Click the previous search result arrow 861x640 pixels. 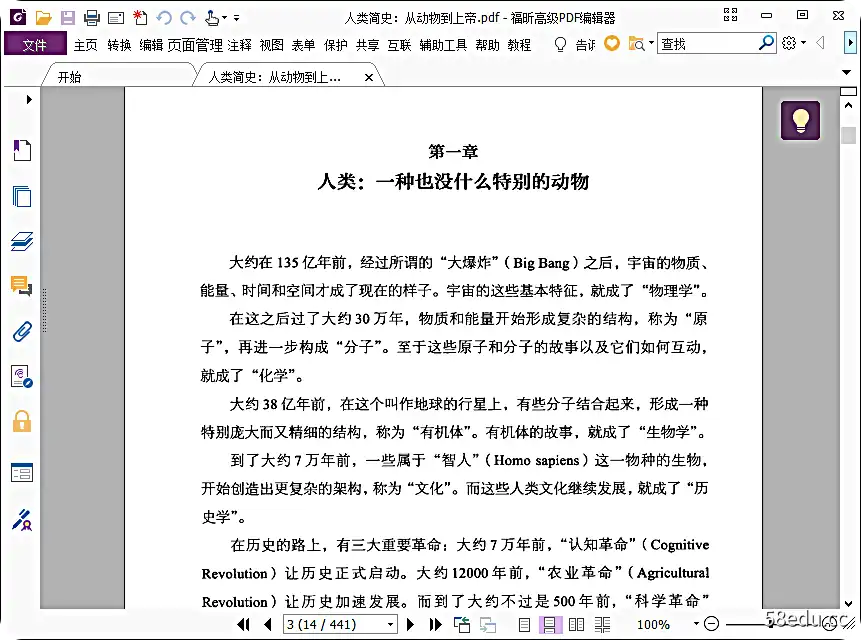(820, 42)
